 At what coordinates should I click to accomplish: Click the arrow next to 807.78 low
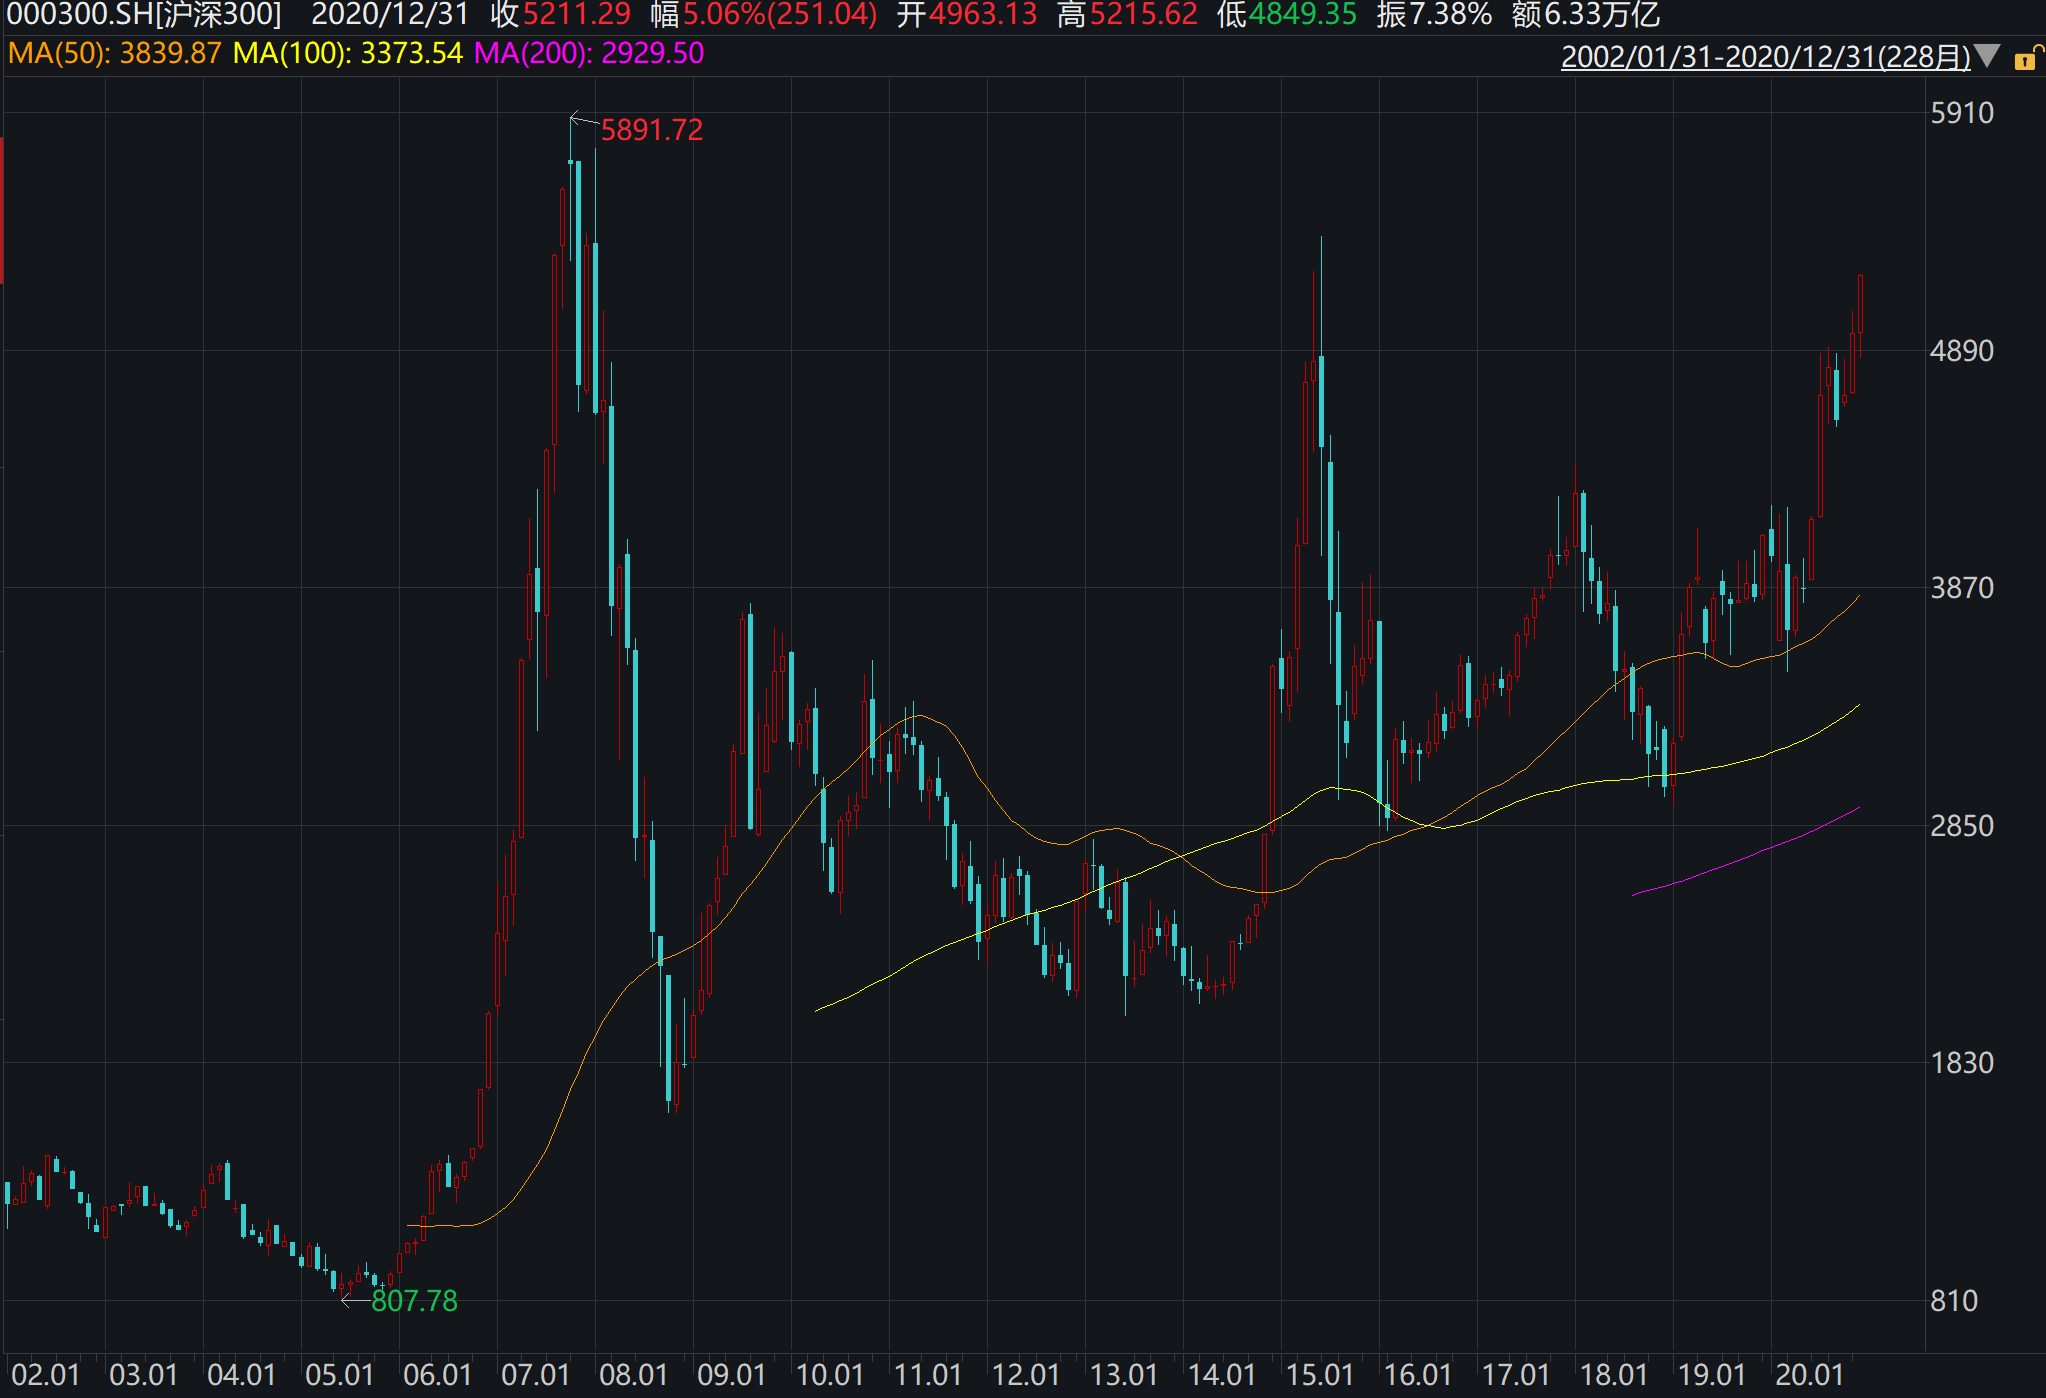pyautogui.click(x=354, y=1300)
